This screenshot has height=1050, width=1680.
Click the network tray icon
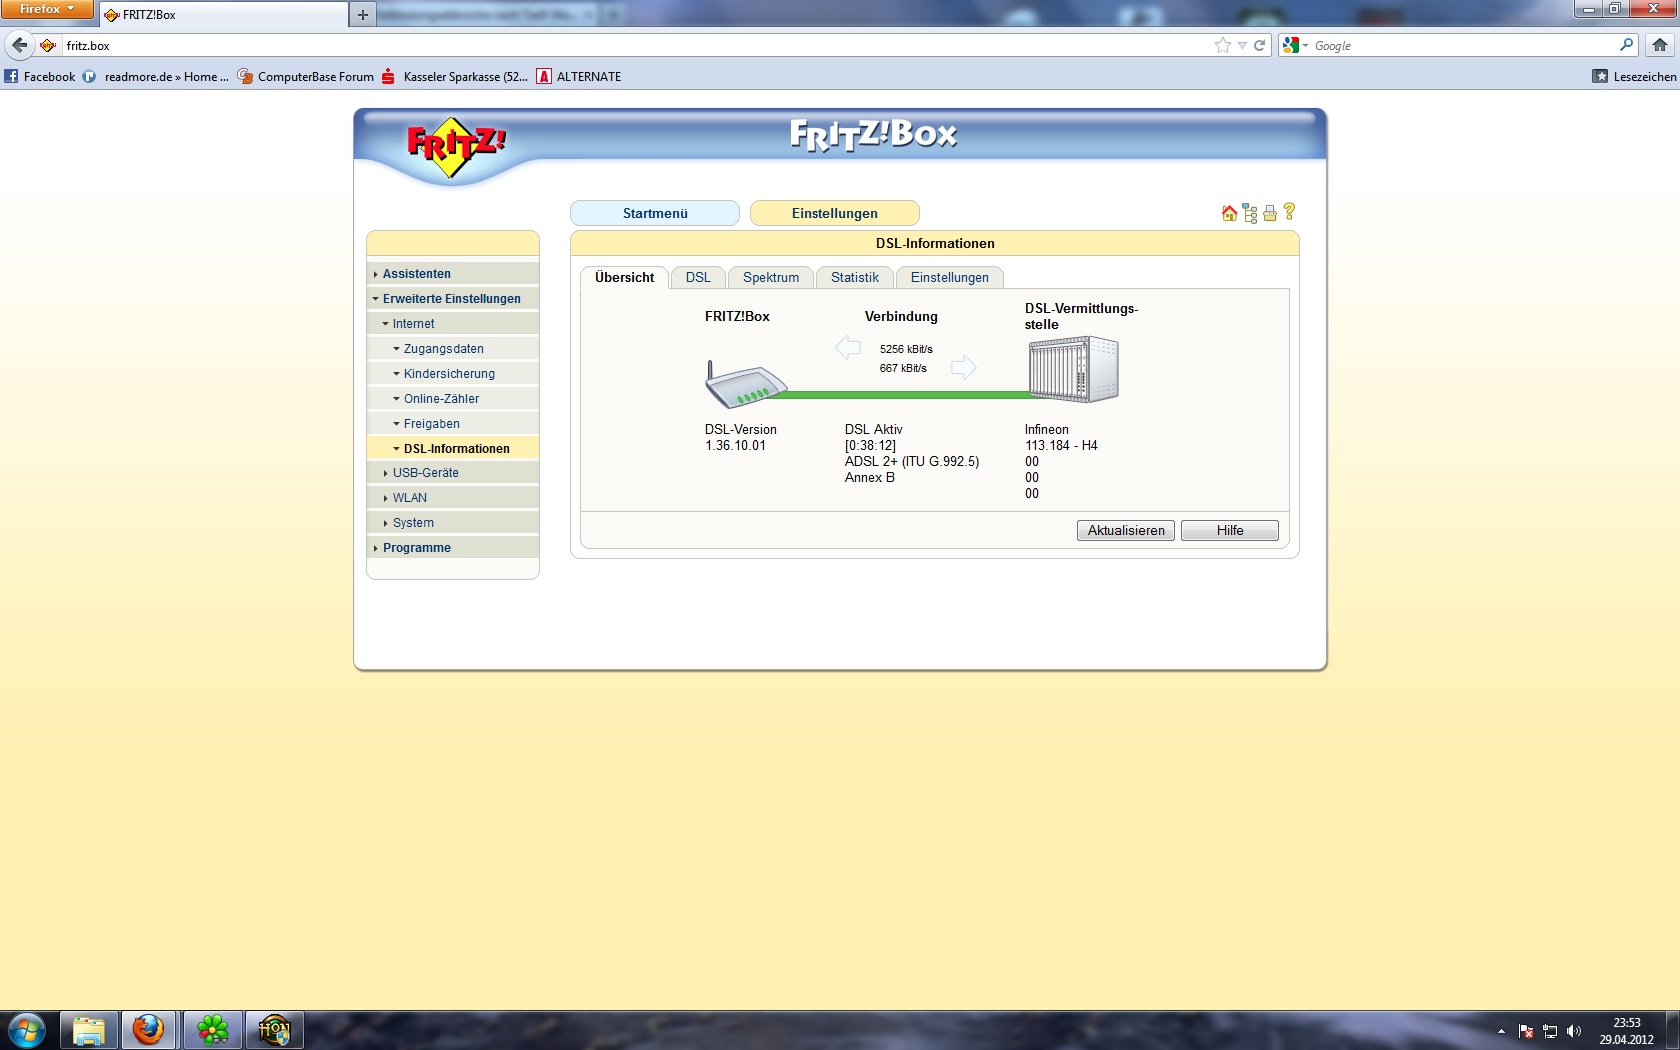(1550, 1031)
